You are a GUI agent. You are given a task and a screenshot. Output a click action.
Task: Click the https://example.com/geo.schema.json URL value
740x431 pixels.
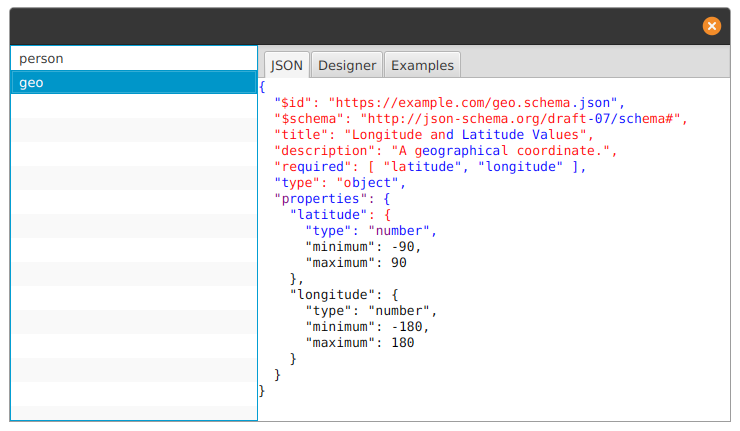point(473,103)
